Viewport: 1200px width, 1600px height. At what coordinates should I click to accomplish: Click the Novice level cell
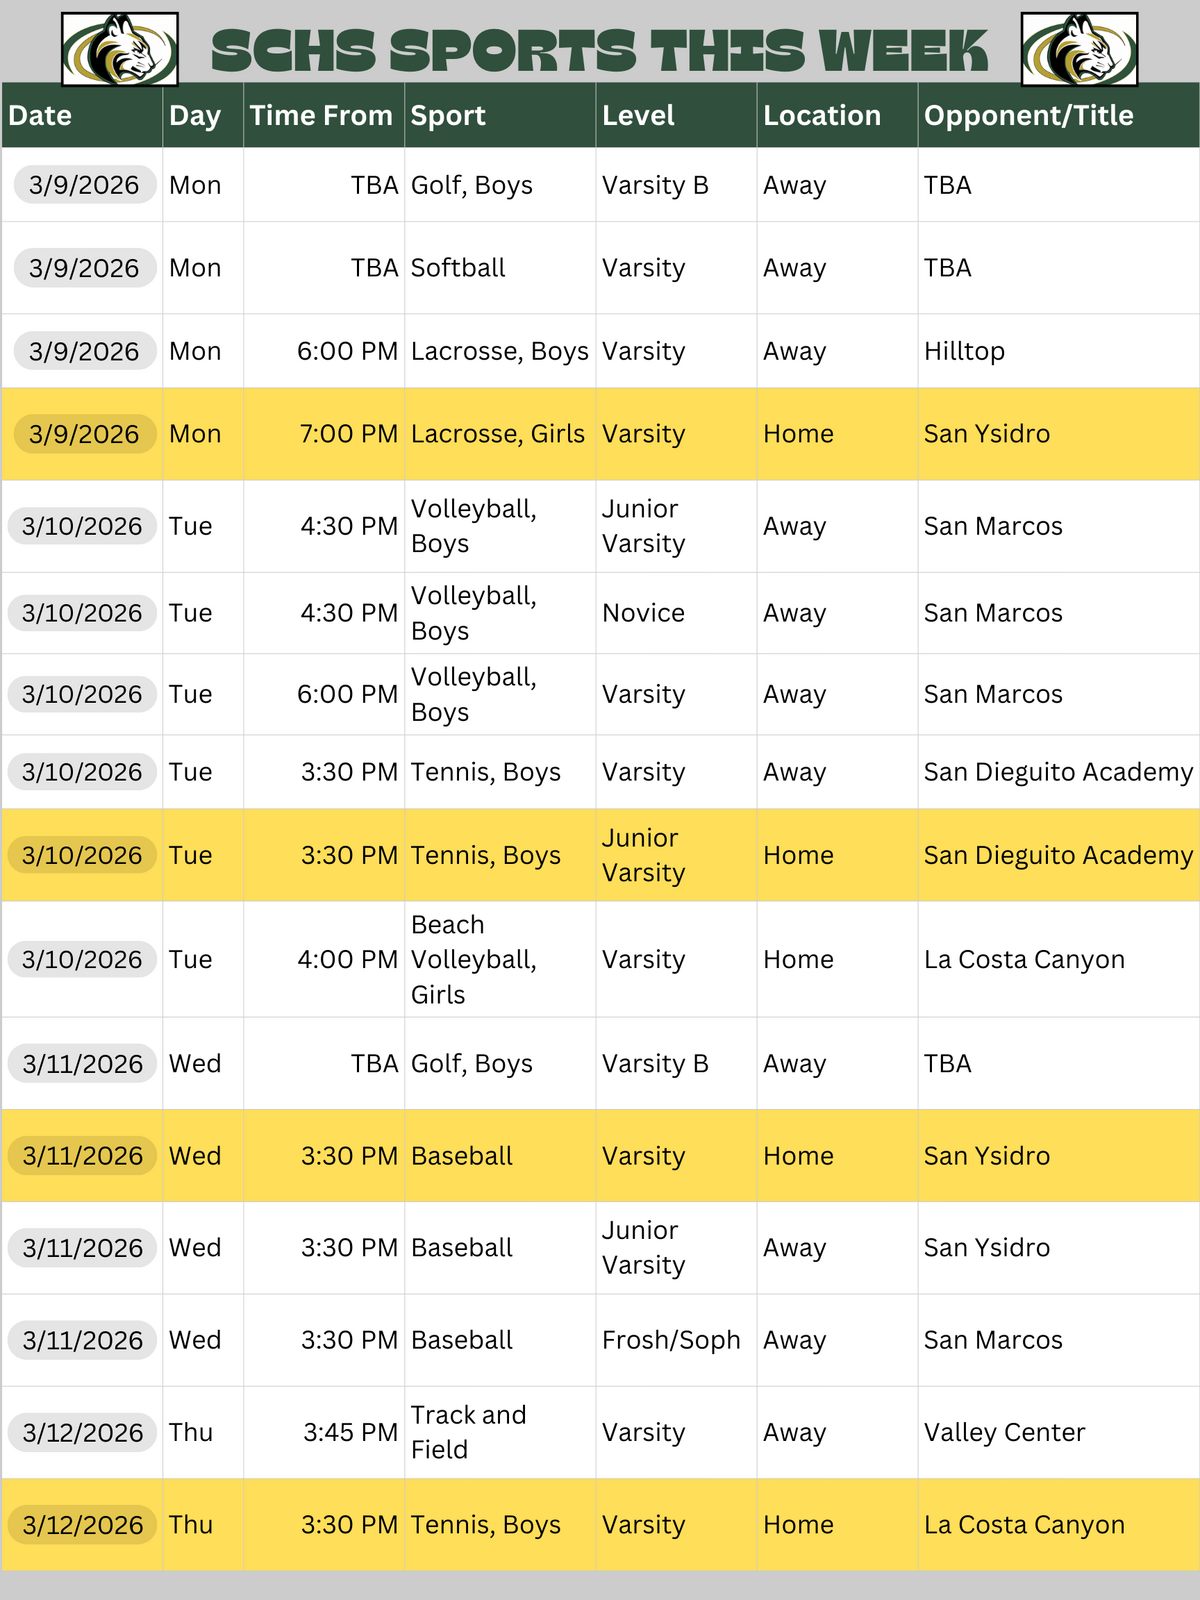pos(643,613)
